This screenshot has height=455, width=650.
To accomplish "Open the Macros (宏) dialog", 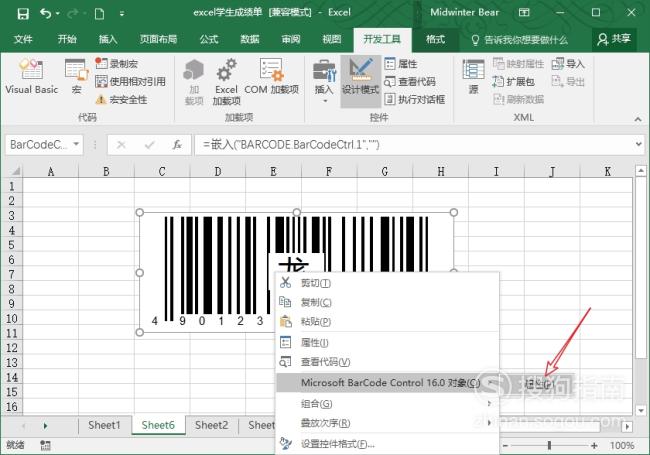I will pyautogui.click(x=77, y=77).
